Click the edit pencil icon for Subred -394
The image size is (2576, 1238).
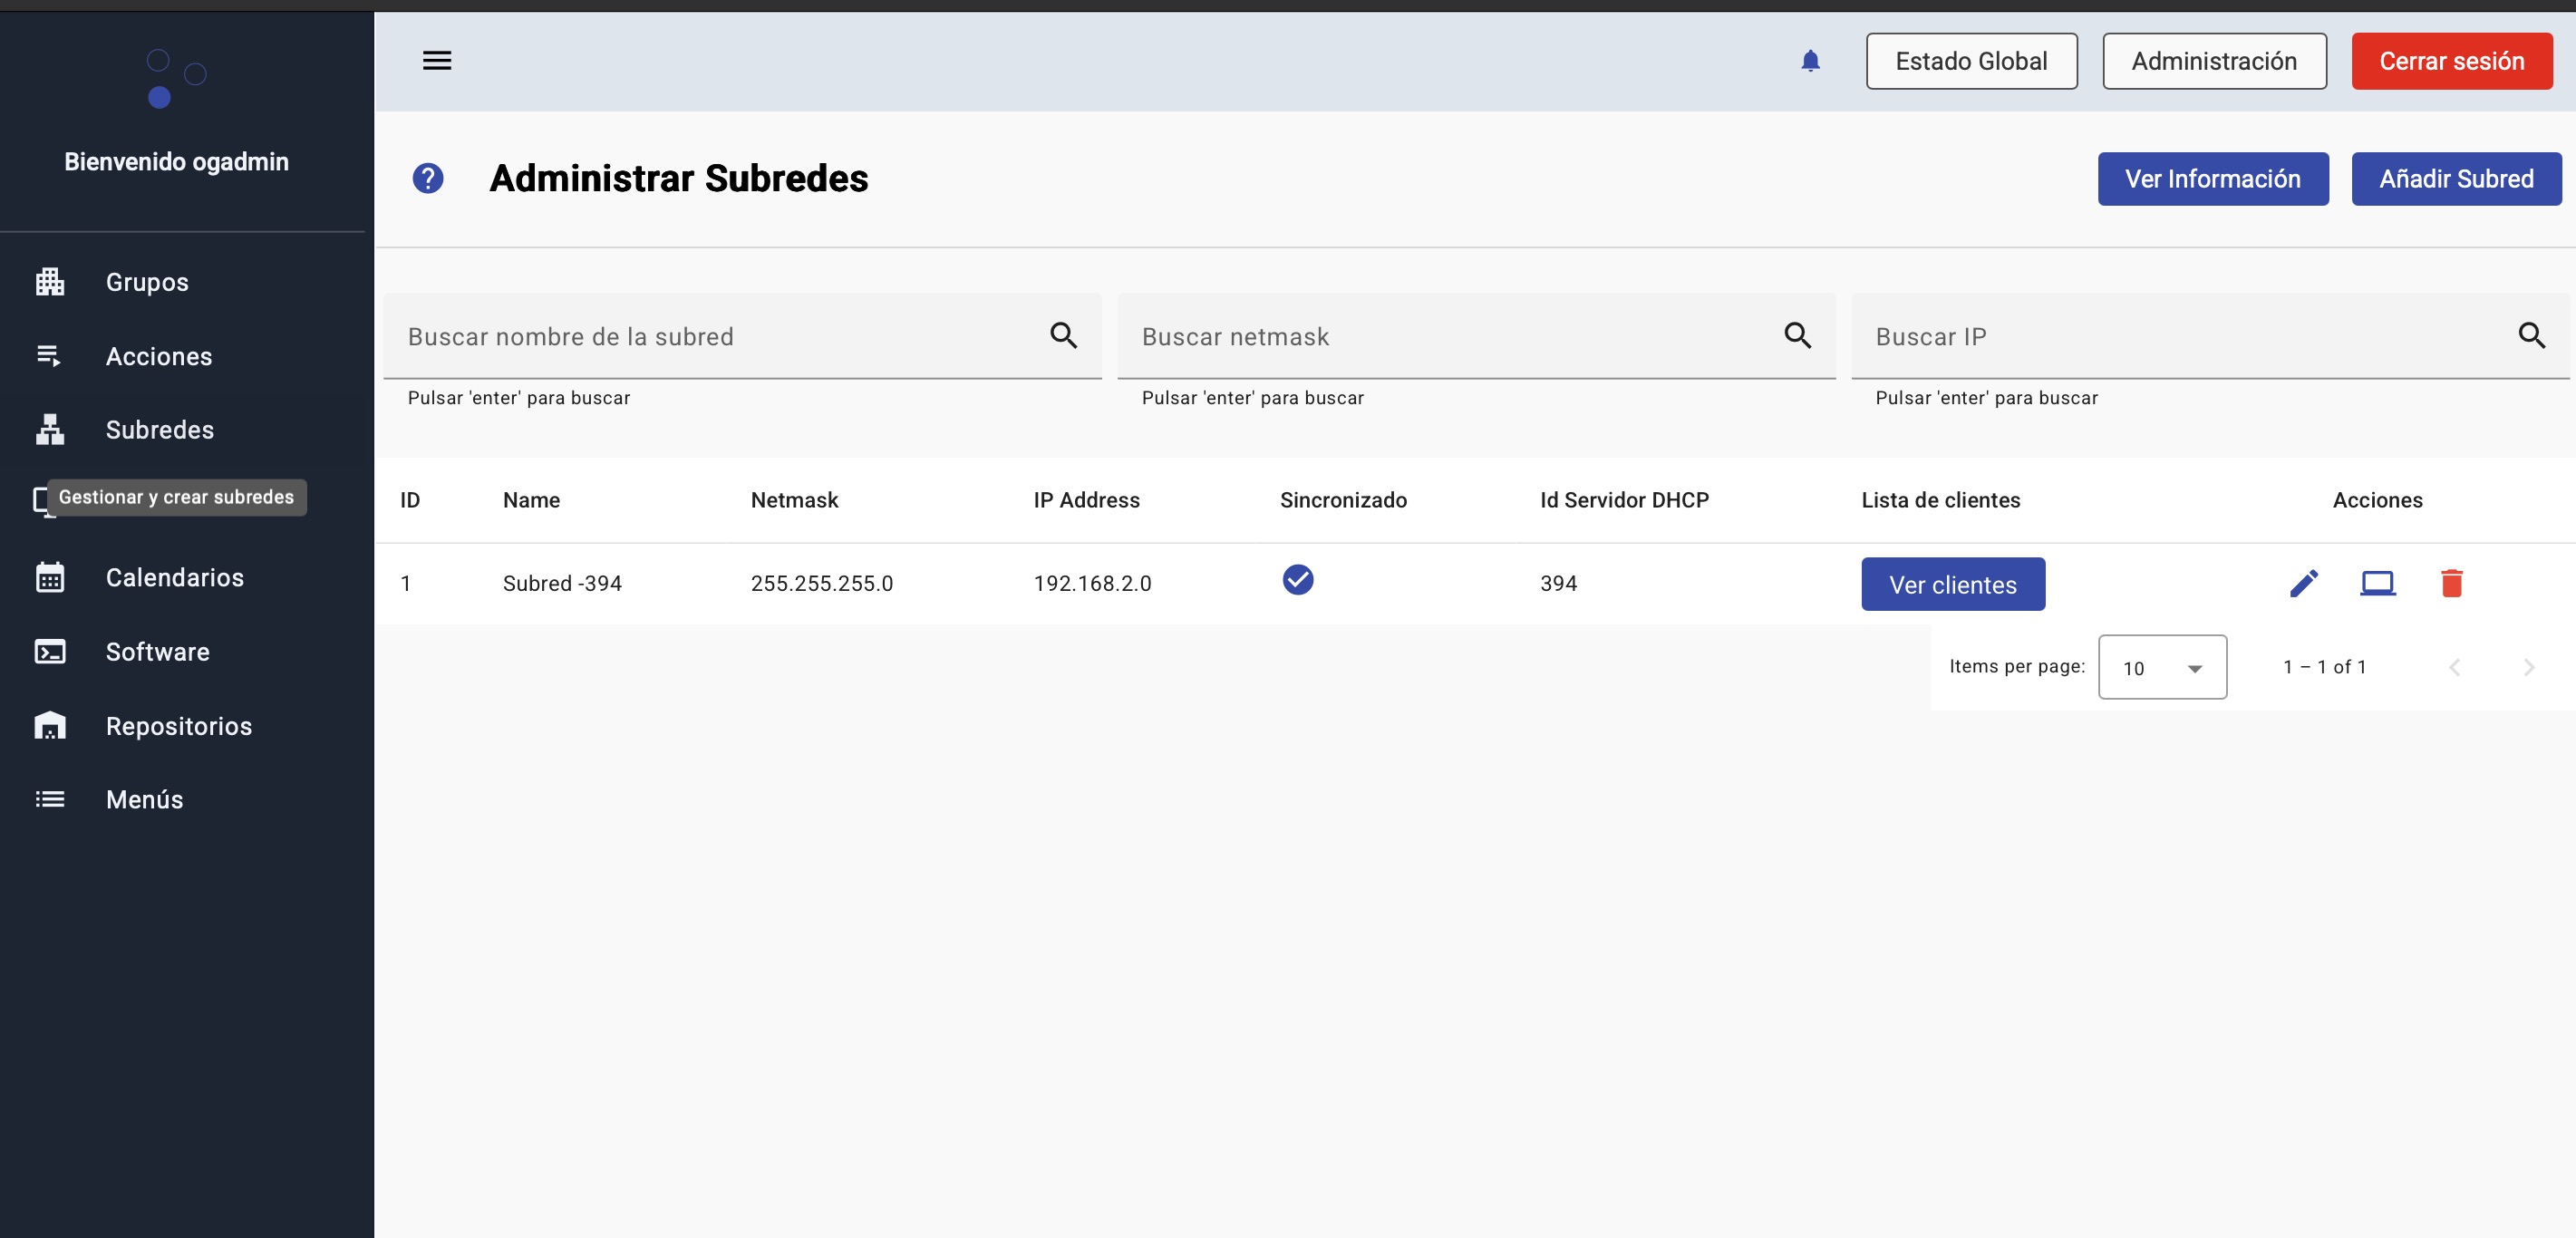click(x=2304, y=583)
